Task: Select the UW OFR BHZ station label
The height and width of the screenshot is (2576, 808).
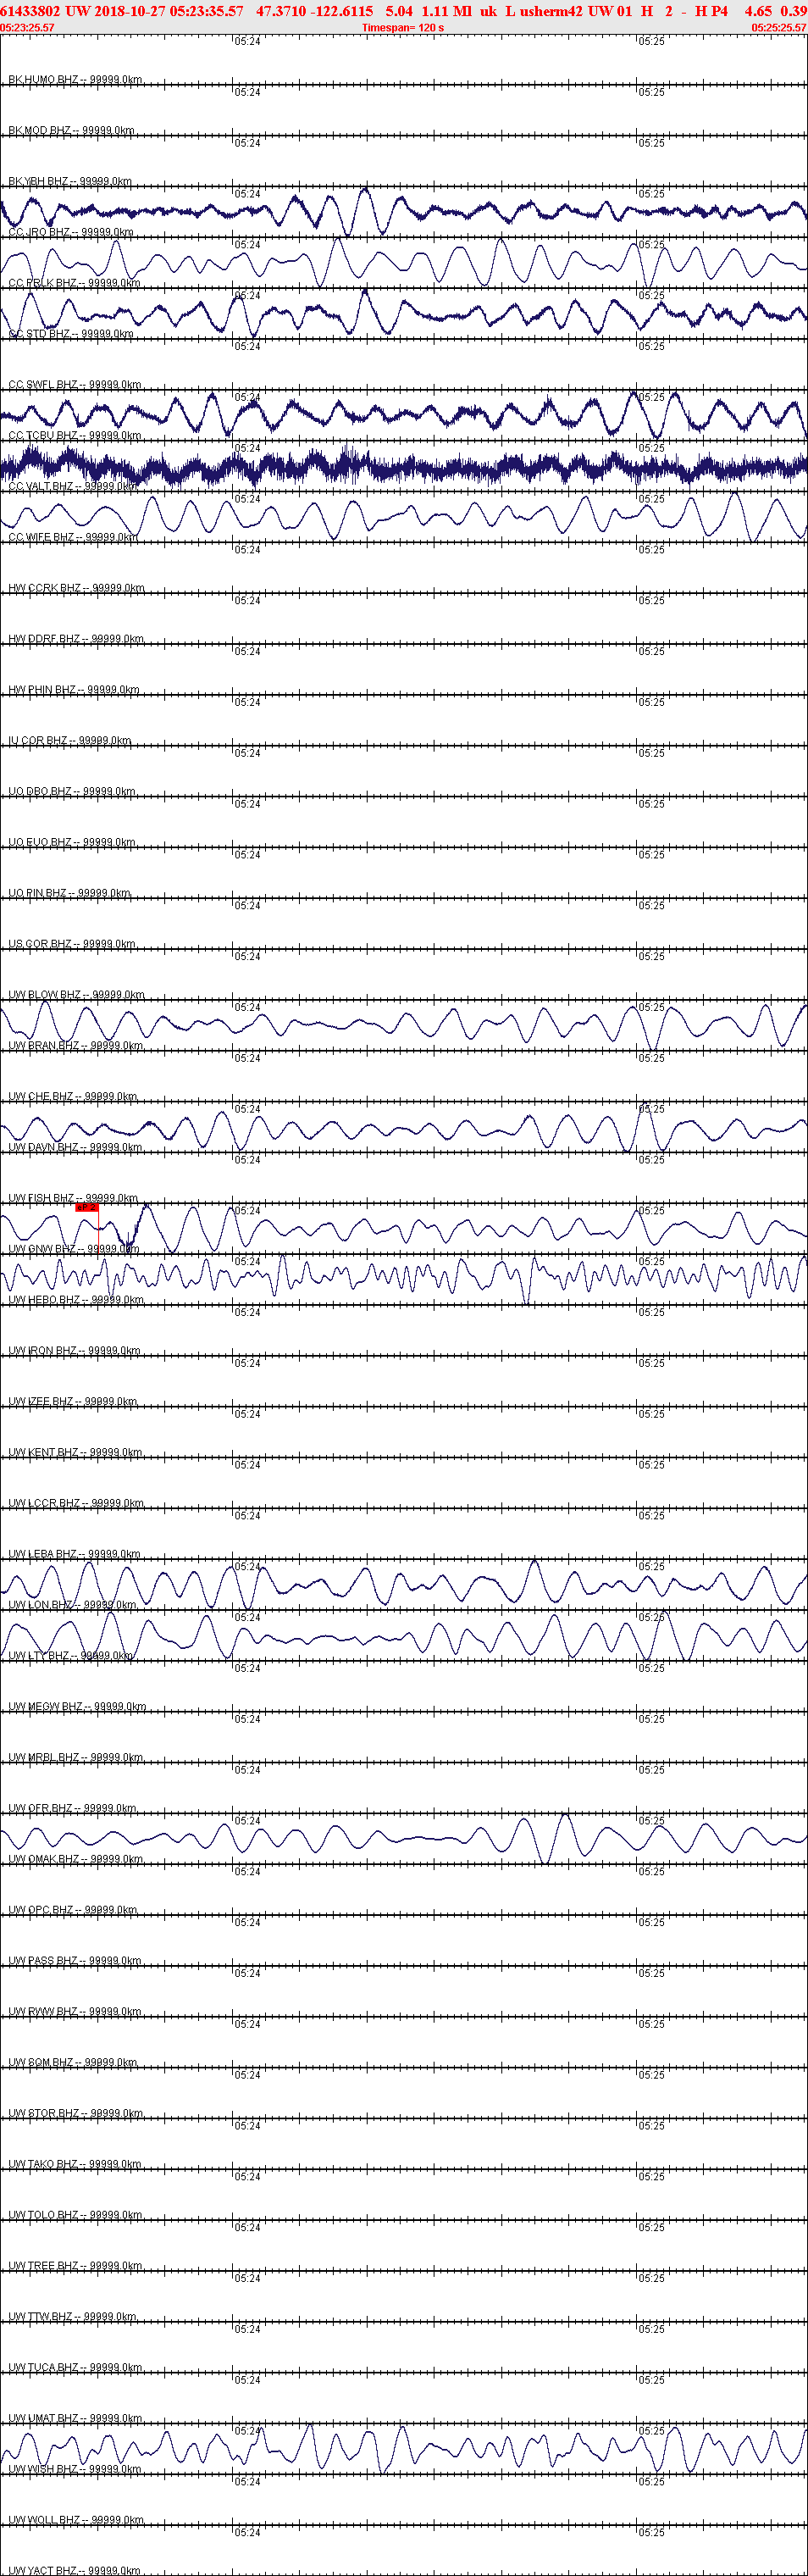Action: 73,1809
